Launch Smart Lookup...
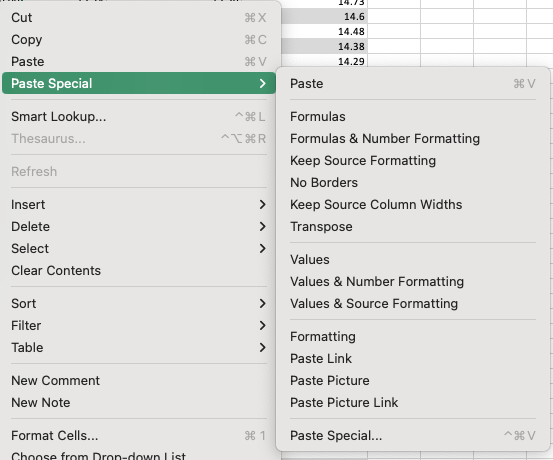This screenshot has width=553, height=460. click(139, 116)
